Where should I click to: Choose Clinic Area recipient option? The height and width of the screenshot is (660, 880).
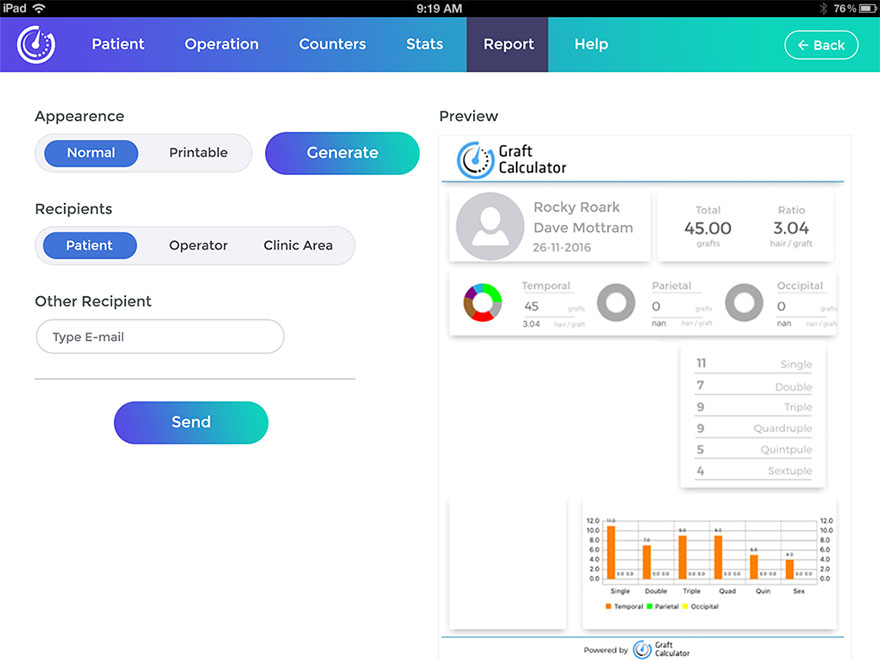(x=298, y=245)
